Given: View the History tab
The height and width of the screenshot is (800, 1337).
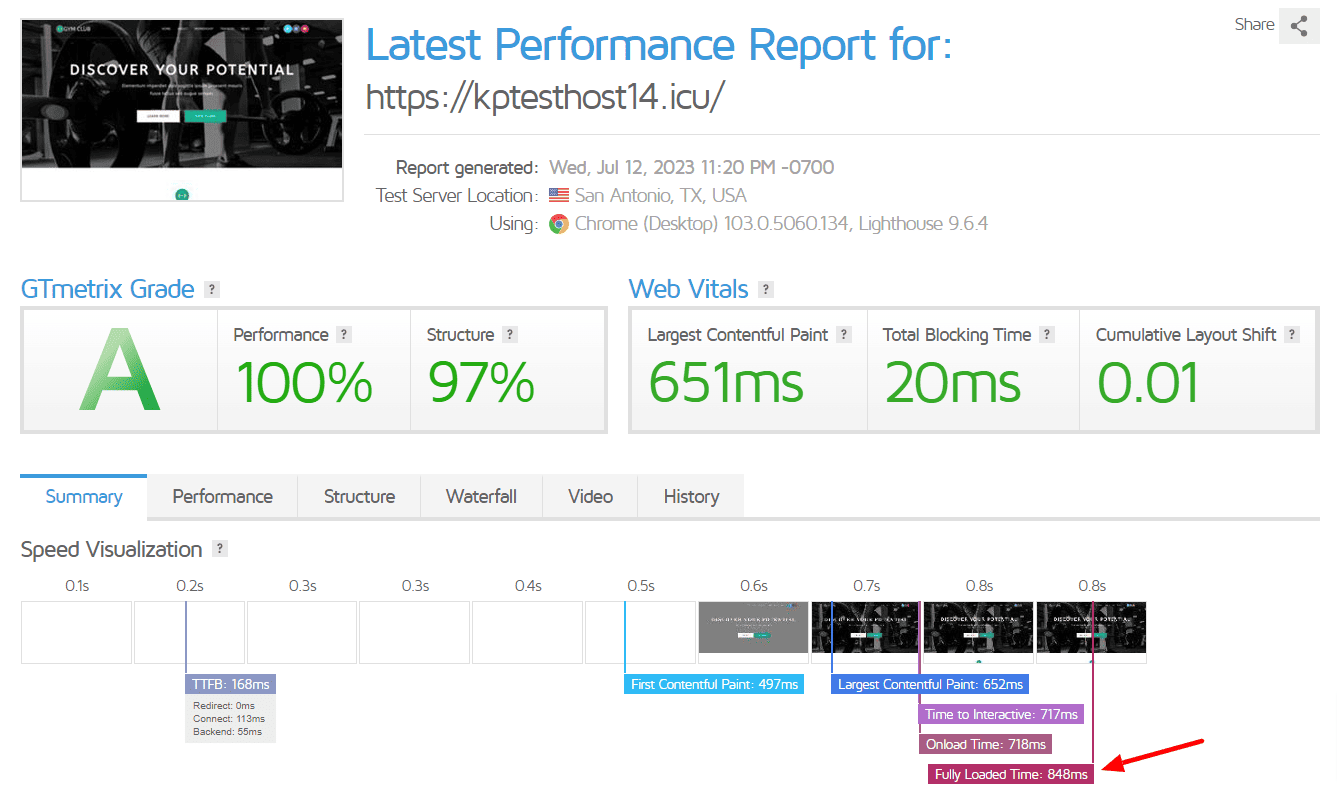Looking at the screenshot, I should tap(691, 497).
